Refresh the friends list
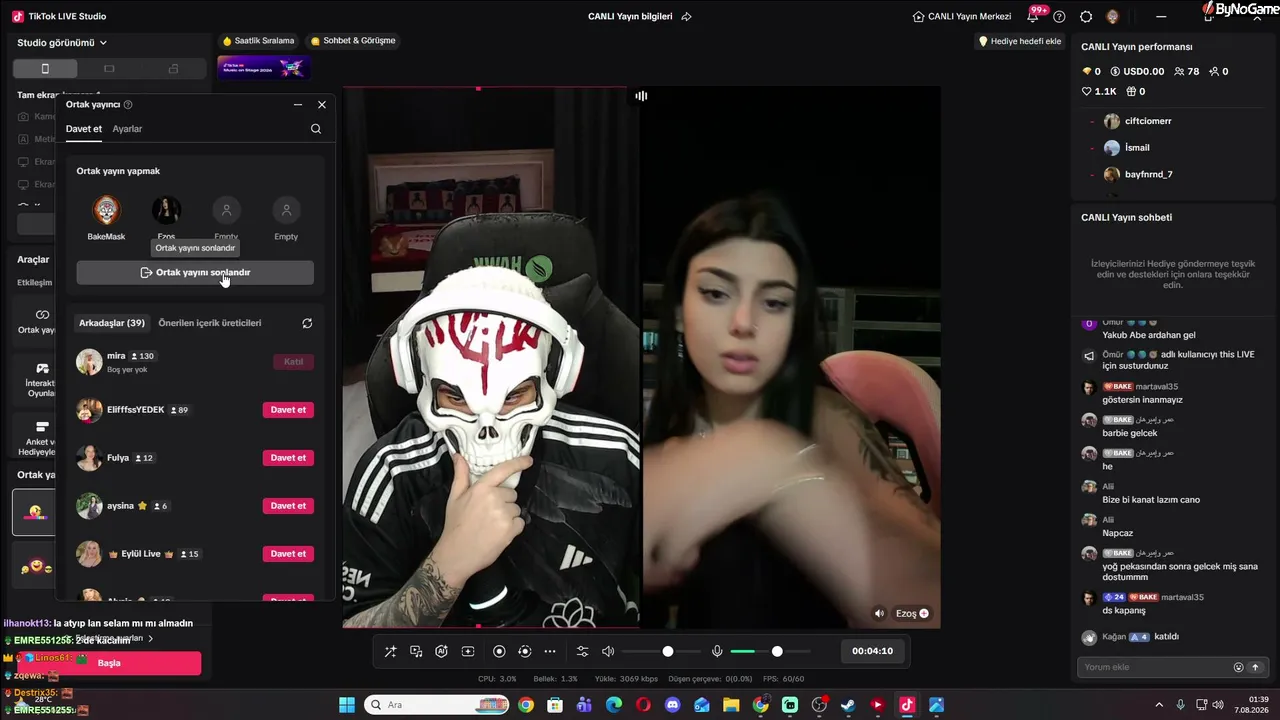1280x720 pixels. click(x=307, y=323)
